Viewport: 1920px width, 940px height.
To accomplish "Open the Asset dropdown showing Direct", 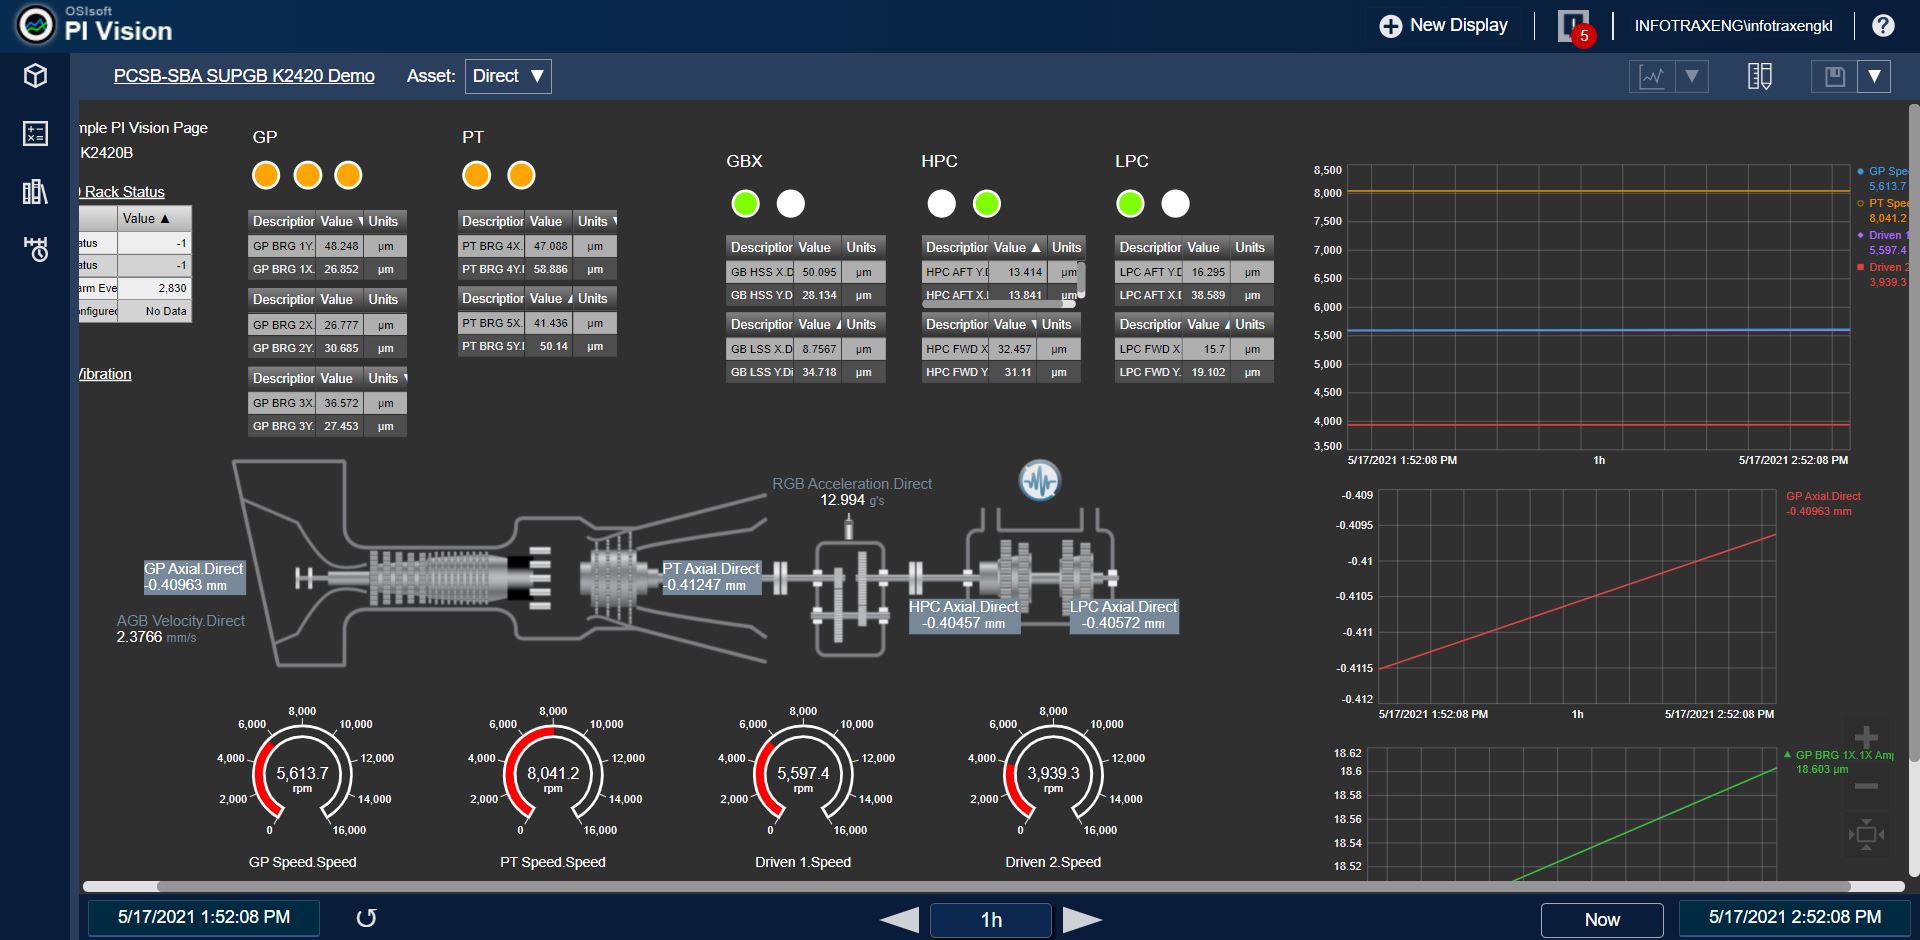I will click(508, 76).
